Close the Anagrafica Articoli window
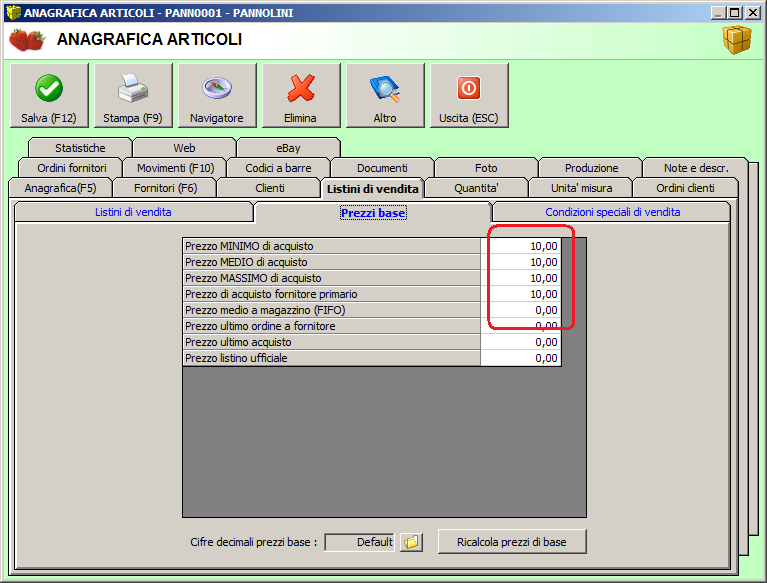 pyautogui.click(x=752, y=13)
